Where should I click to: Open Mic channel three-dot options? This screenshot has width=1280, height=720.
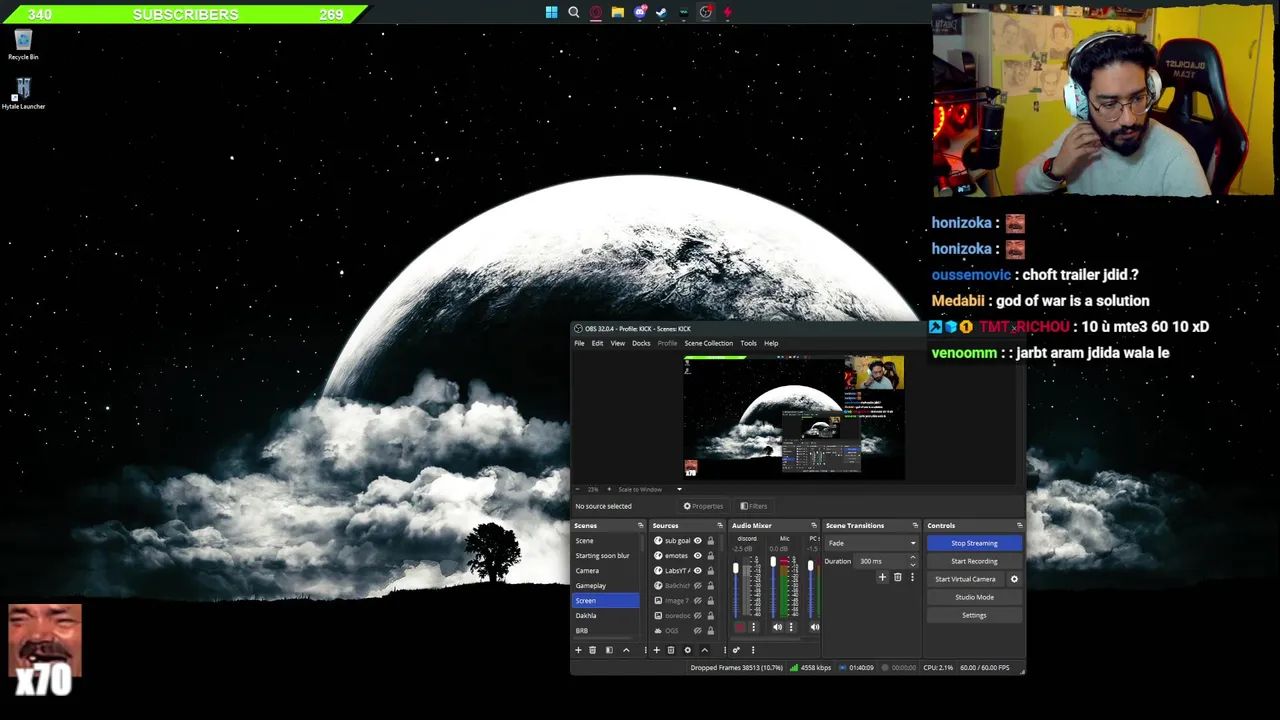click(791, 627)
